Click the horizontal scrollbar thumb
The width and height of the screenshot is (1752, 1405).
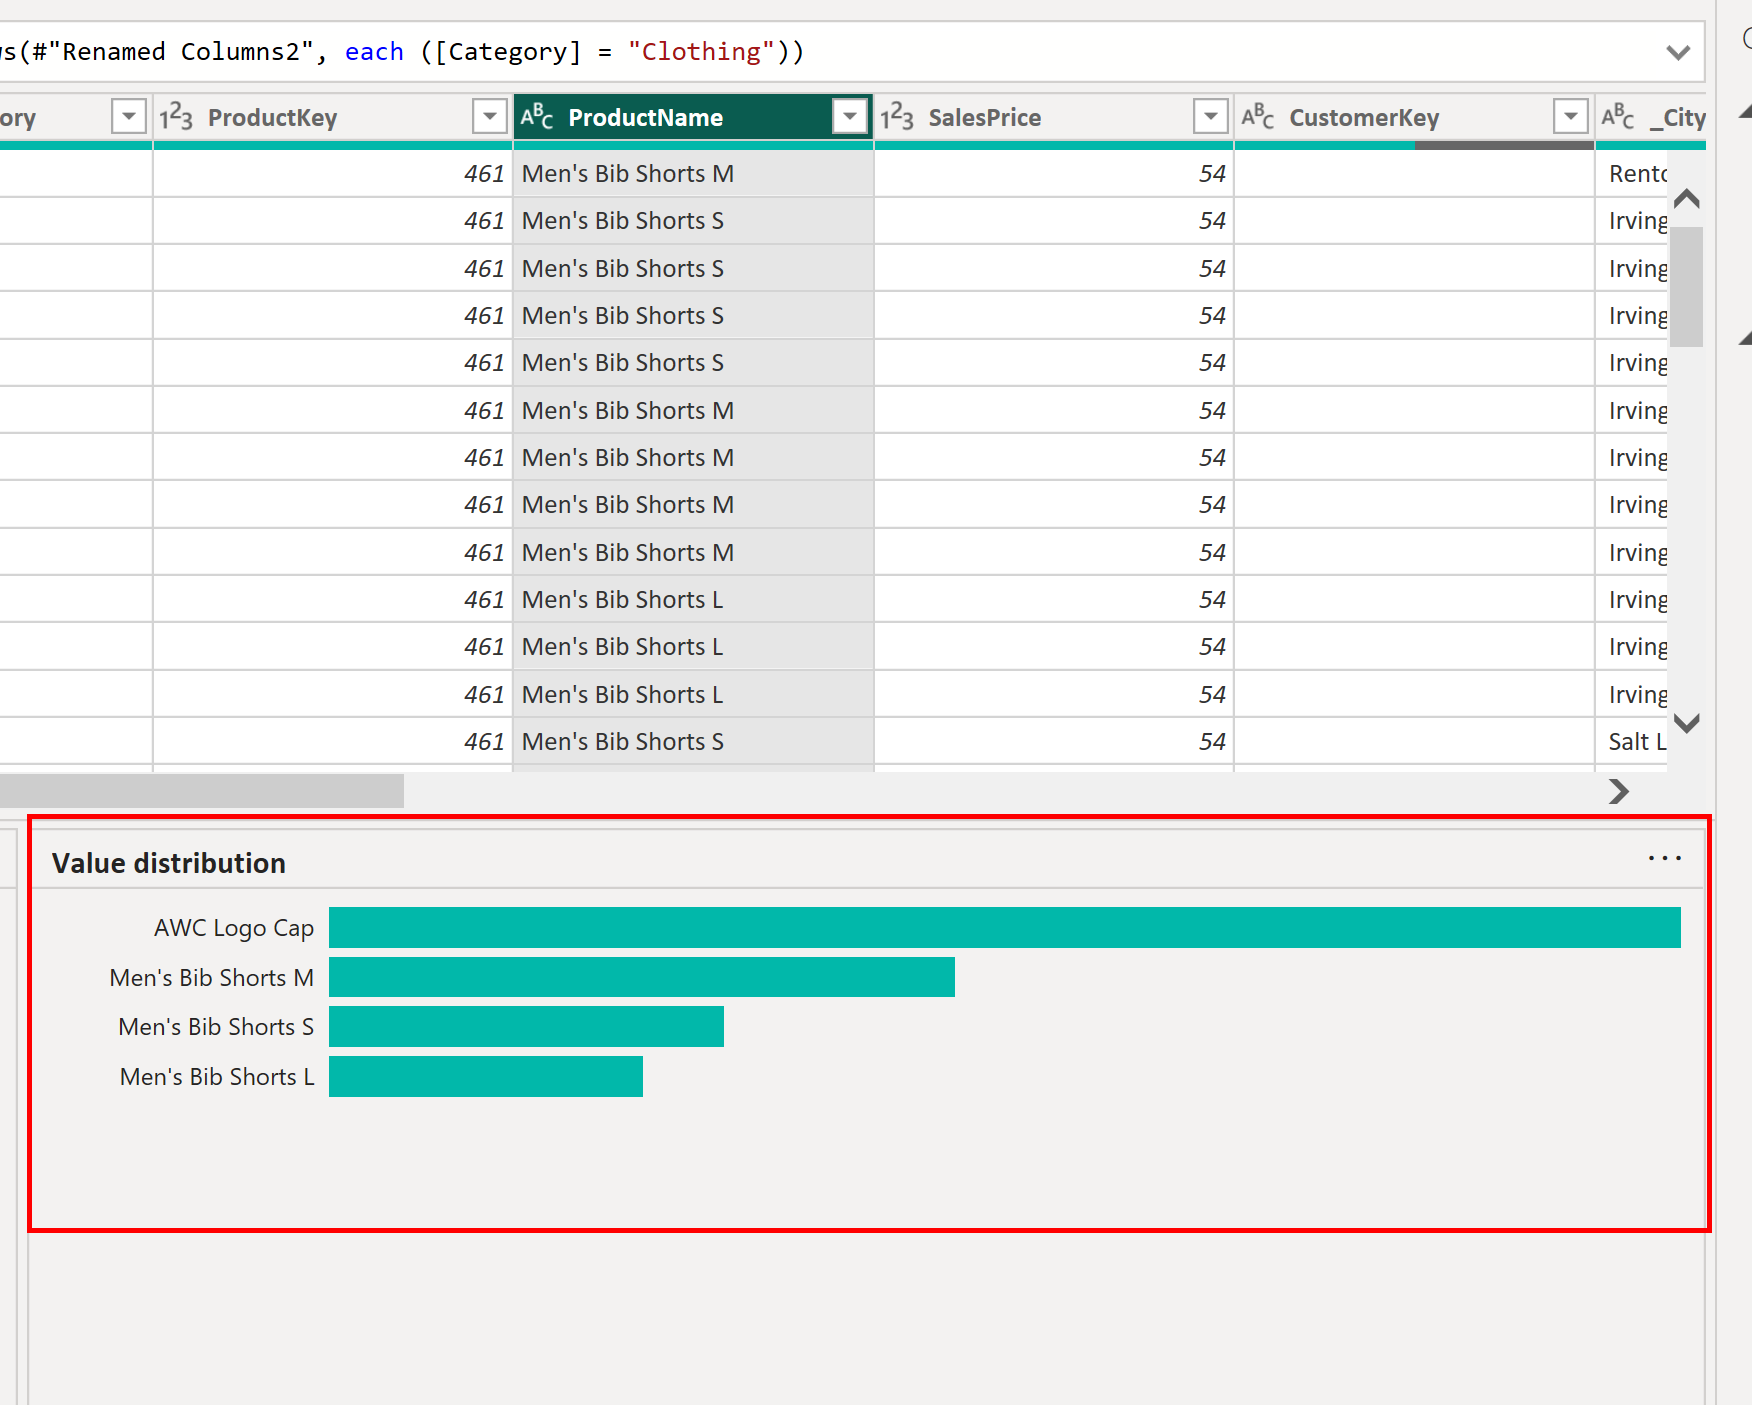click(200, 791)
